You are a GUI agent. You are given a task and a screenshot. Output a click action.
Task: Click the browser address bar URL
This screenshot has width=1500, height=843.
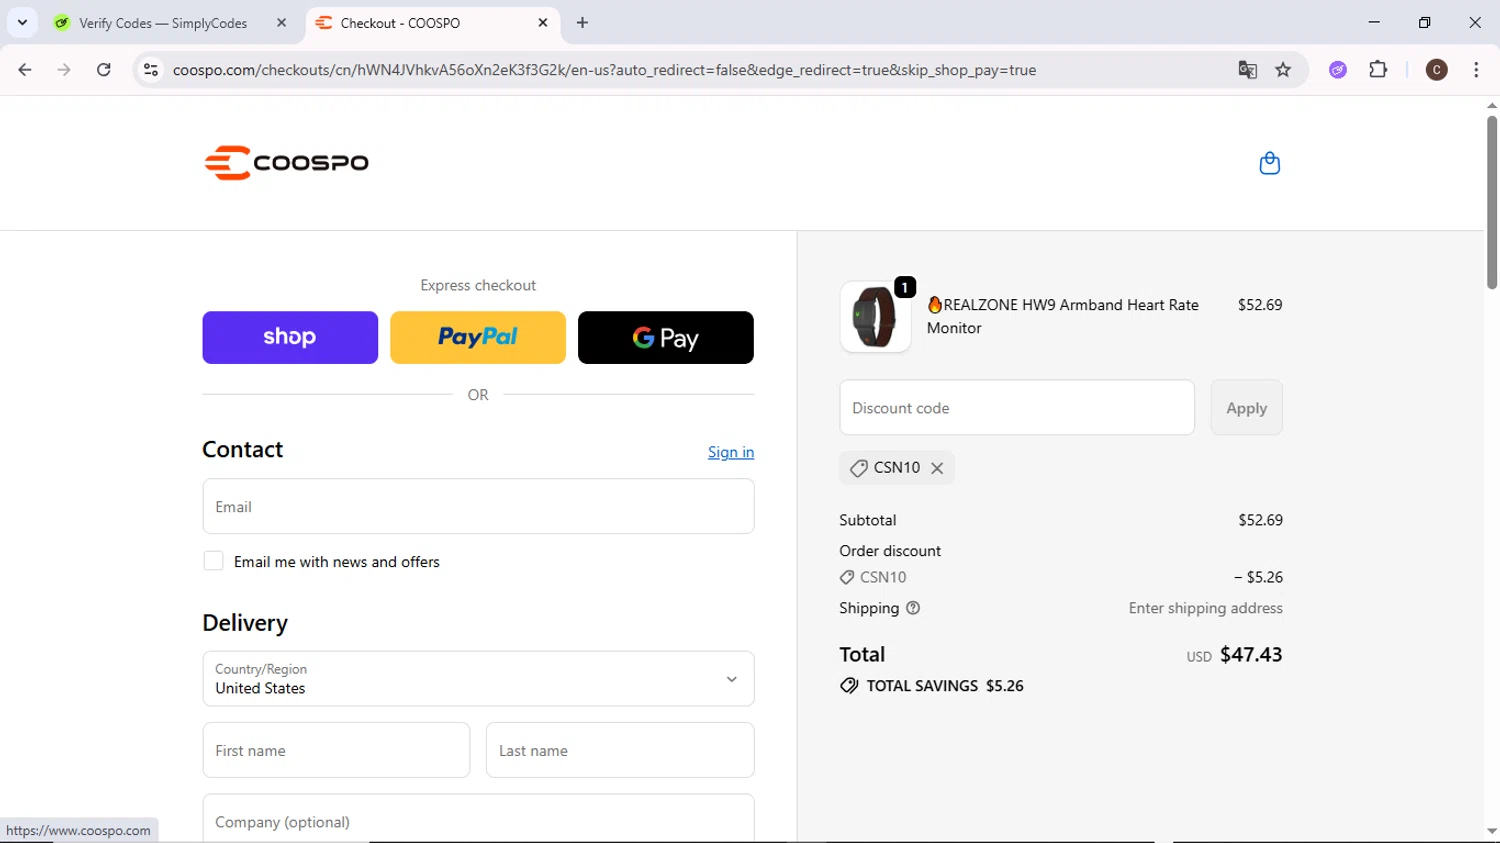pos(604,70)
